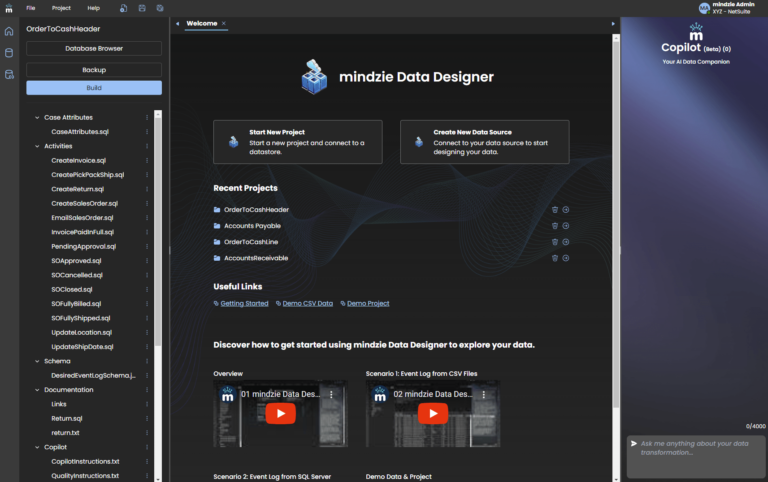Play the Scenario 1 Event Log video
768x482 pixels.
click(x=433, y=413)
